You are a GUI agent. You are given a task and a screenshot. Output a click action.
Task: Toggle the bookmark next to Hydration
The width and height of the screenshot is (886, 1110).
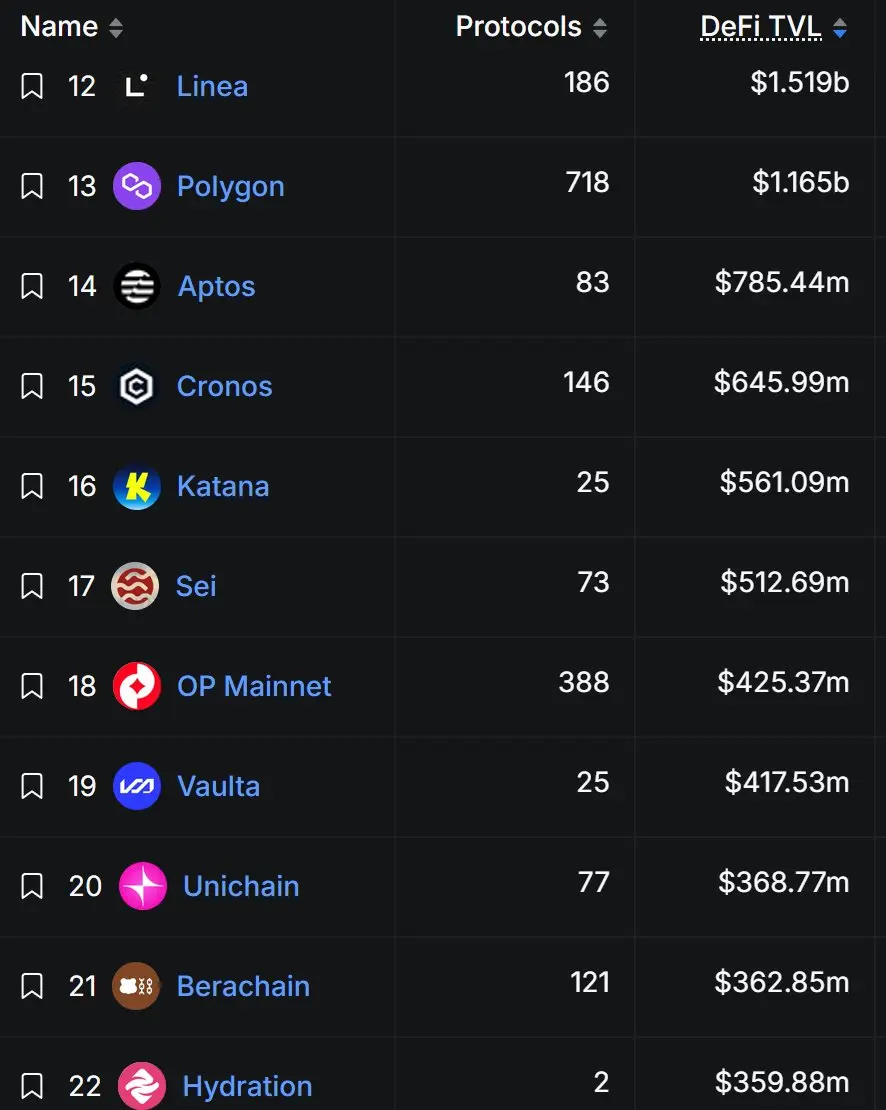point(32,1086)
